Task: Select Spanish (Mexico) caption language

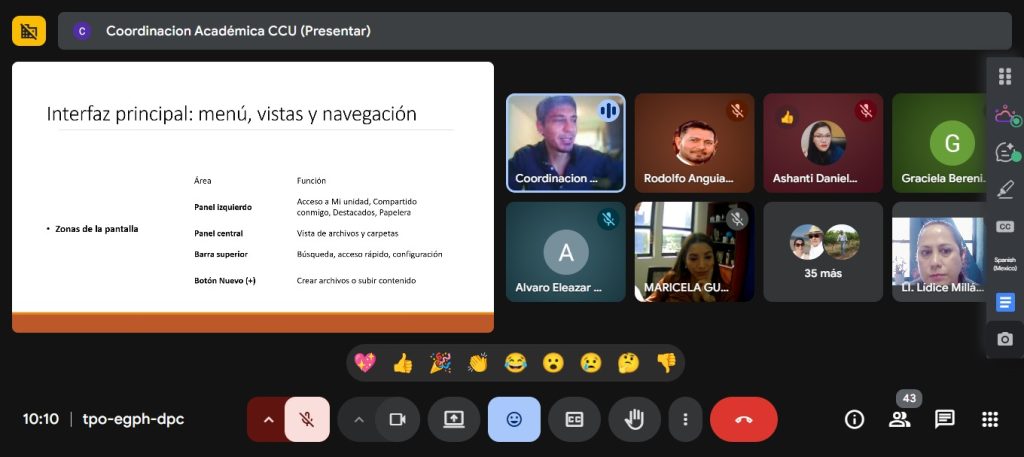Action: 1005,264
